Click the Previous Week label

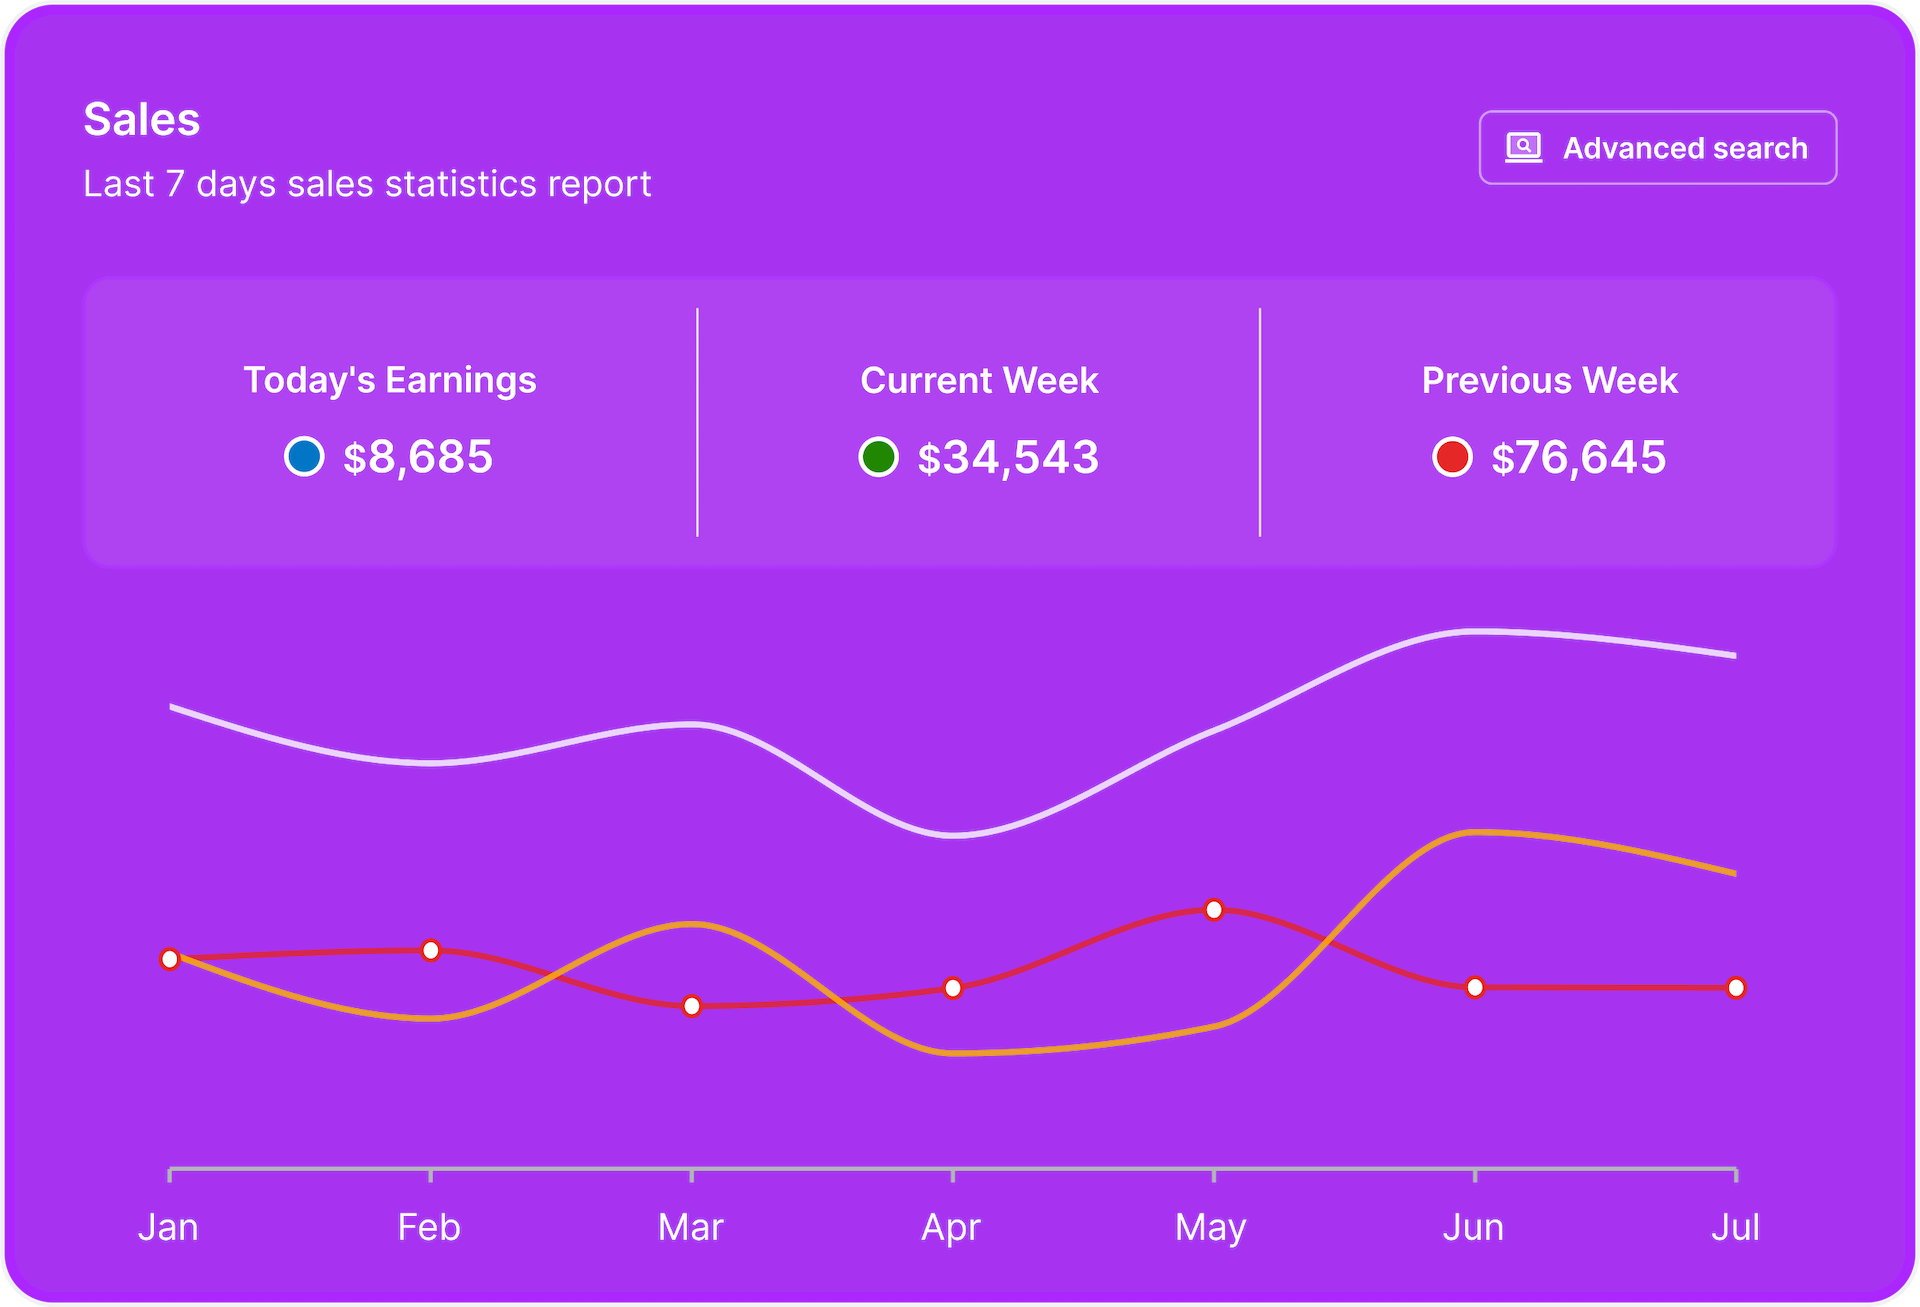[1550, 380]
